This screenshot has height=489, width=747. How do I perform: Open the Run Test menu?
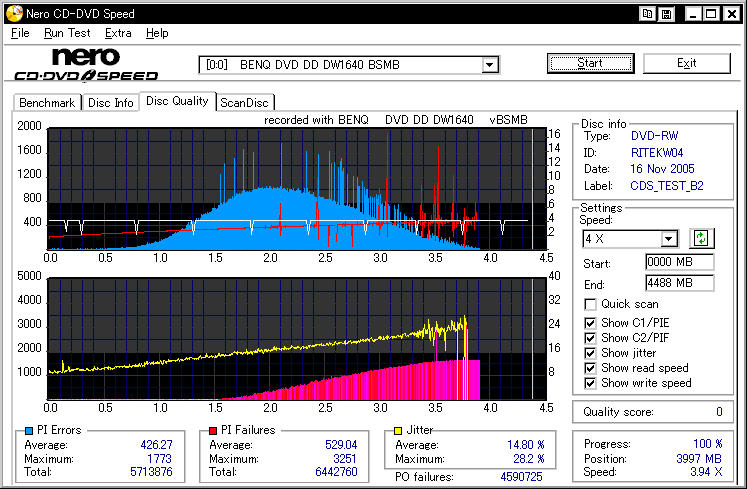point(67,33)
